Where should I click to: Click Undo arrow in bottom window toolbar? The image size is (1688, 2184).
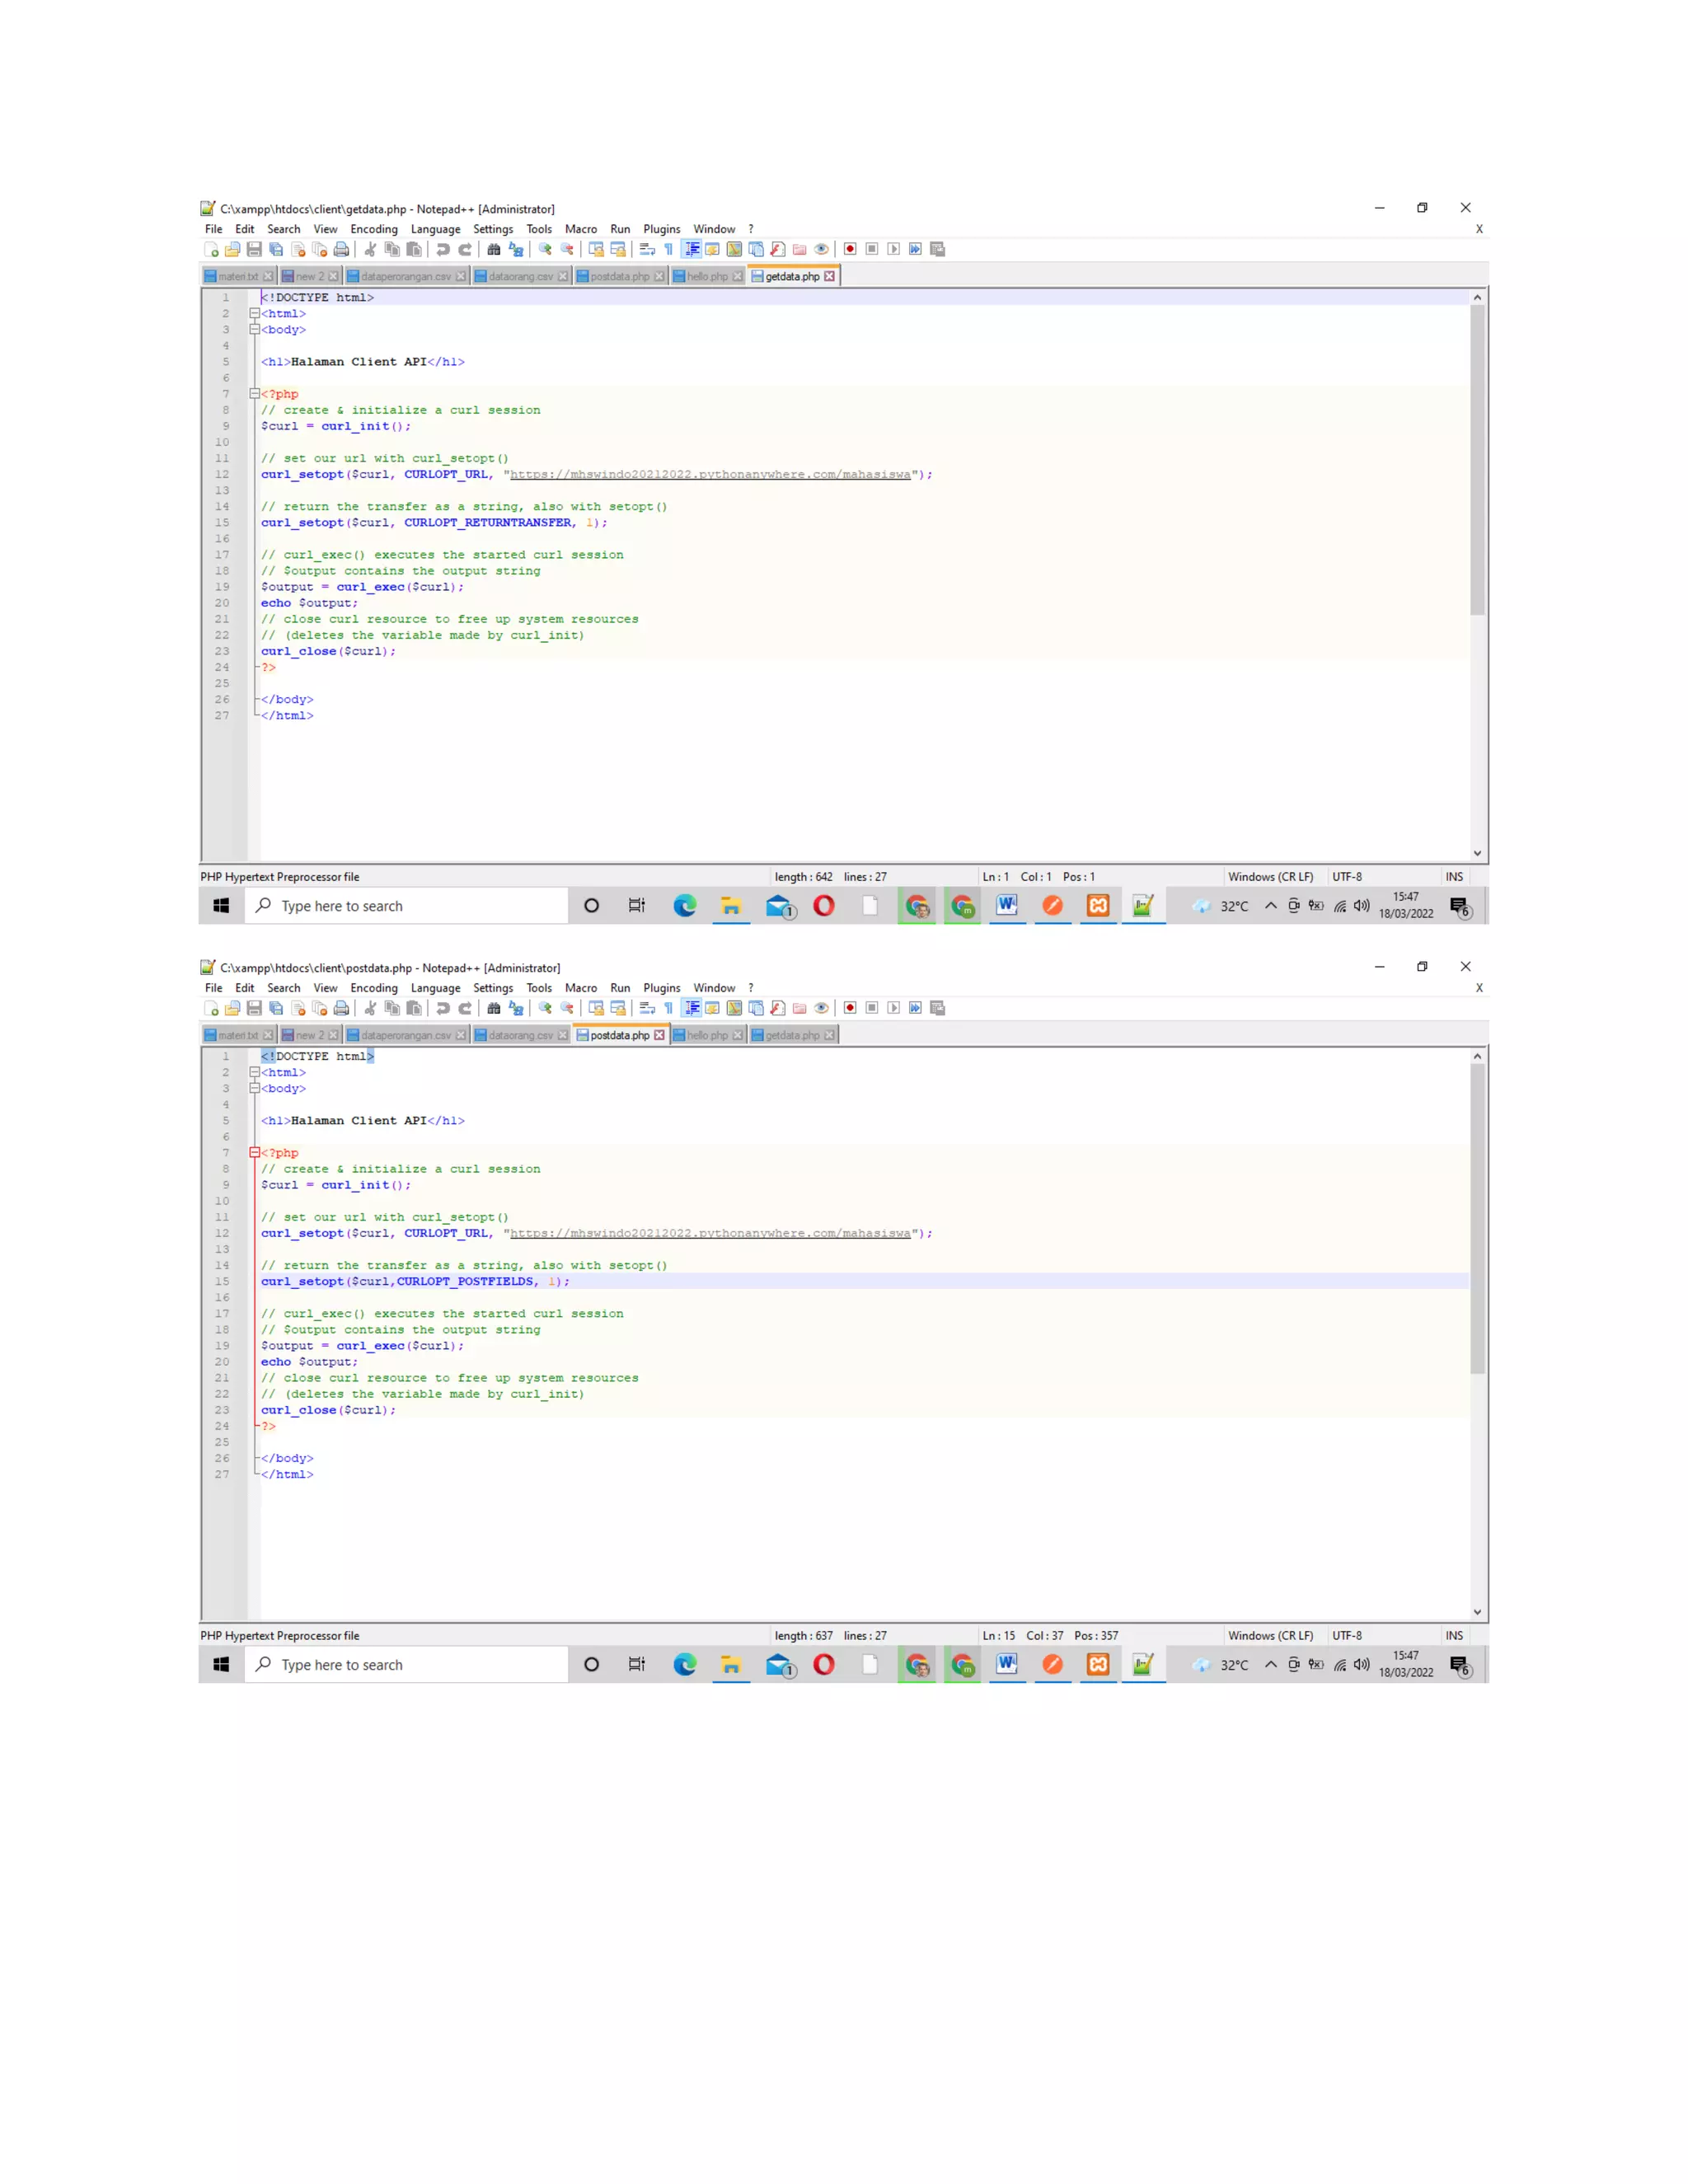pos(443,1008)
